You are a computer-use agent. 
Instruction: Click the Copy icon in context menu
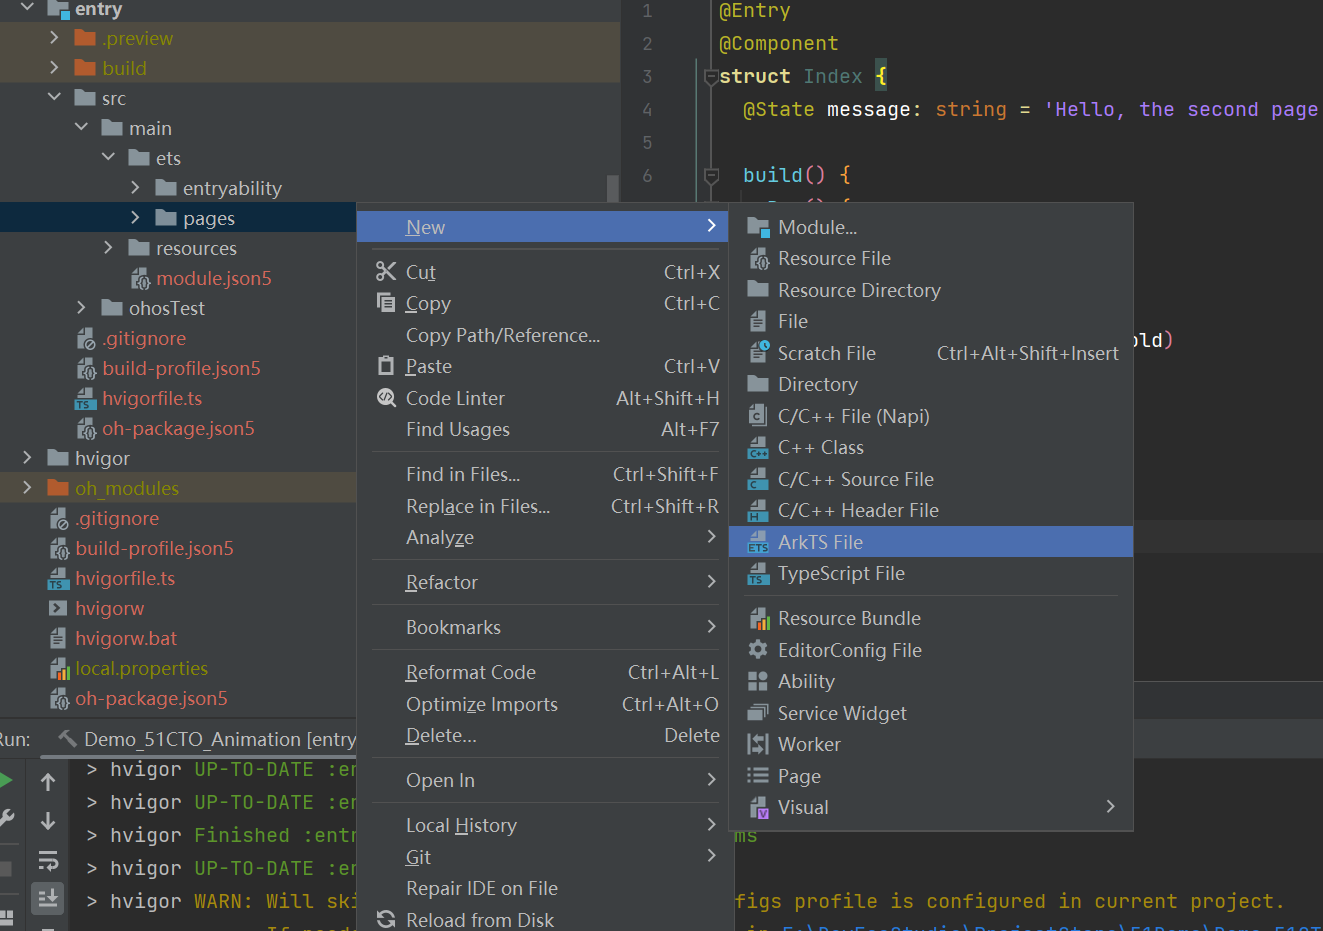386,302
